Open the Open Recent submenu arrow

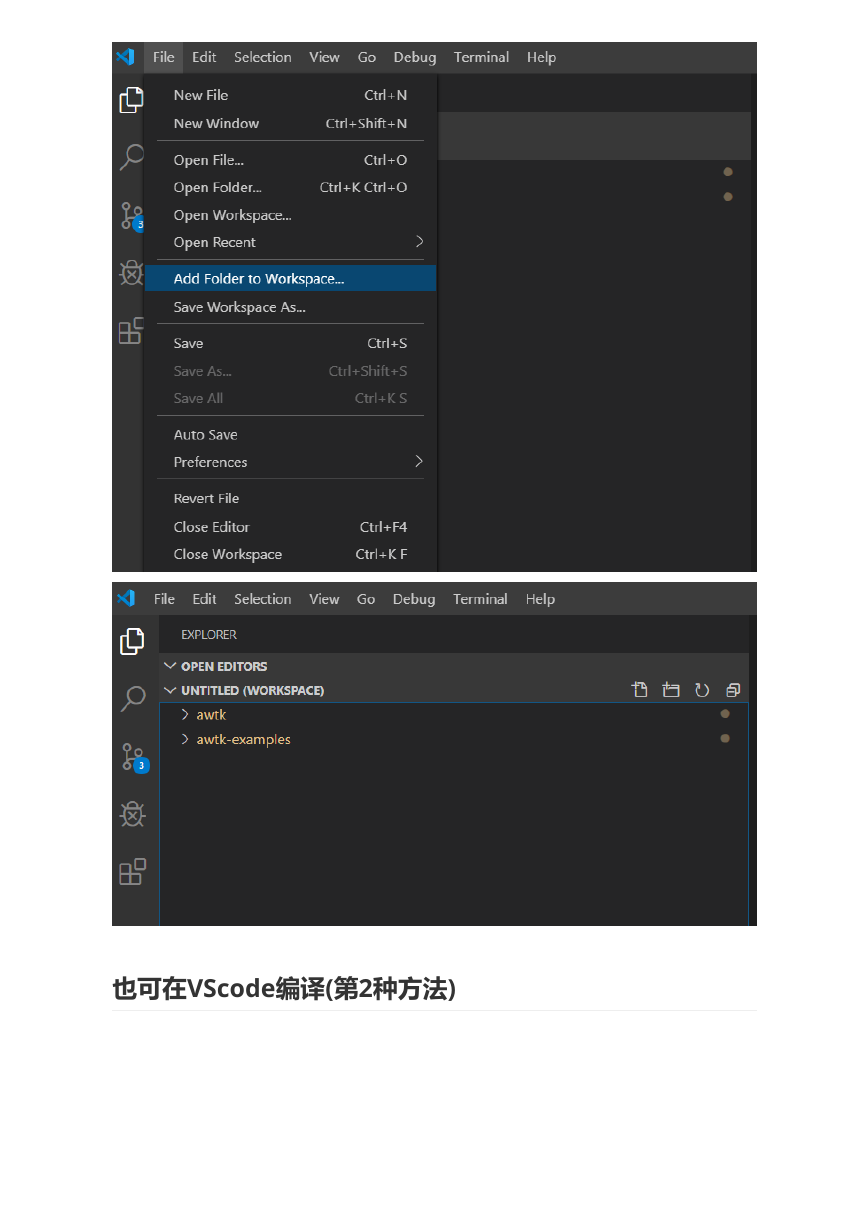tap(419, 241)
